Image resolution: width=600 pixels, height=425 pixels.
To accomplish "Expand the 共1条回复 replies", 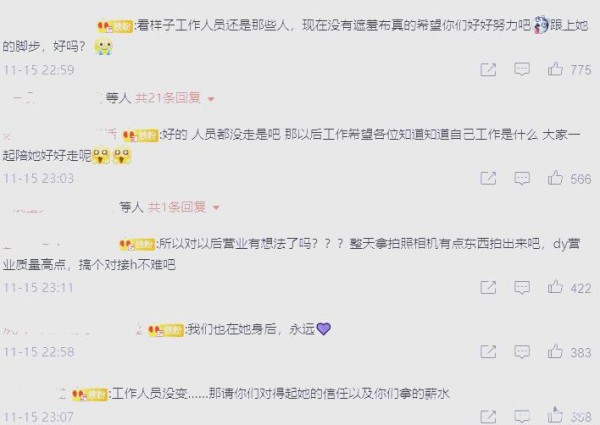I will point(177,207).
